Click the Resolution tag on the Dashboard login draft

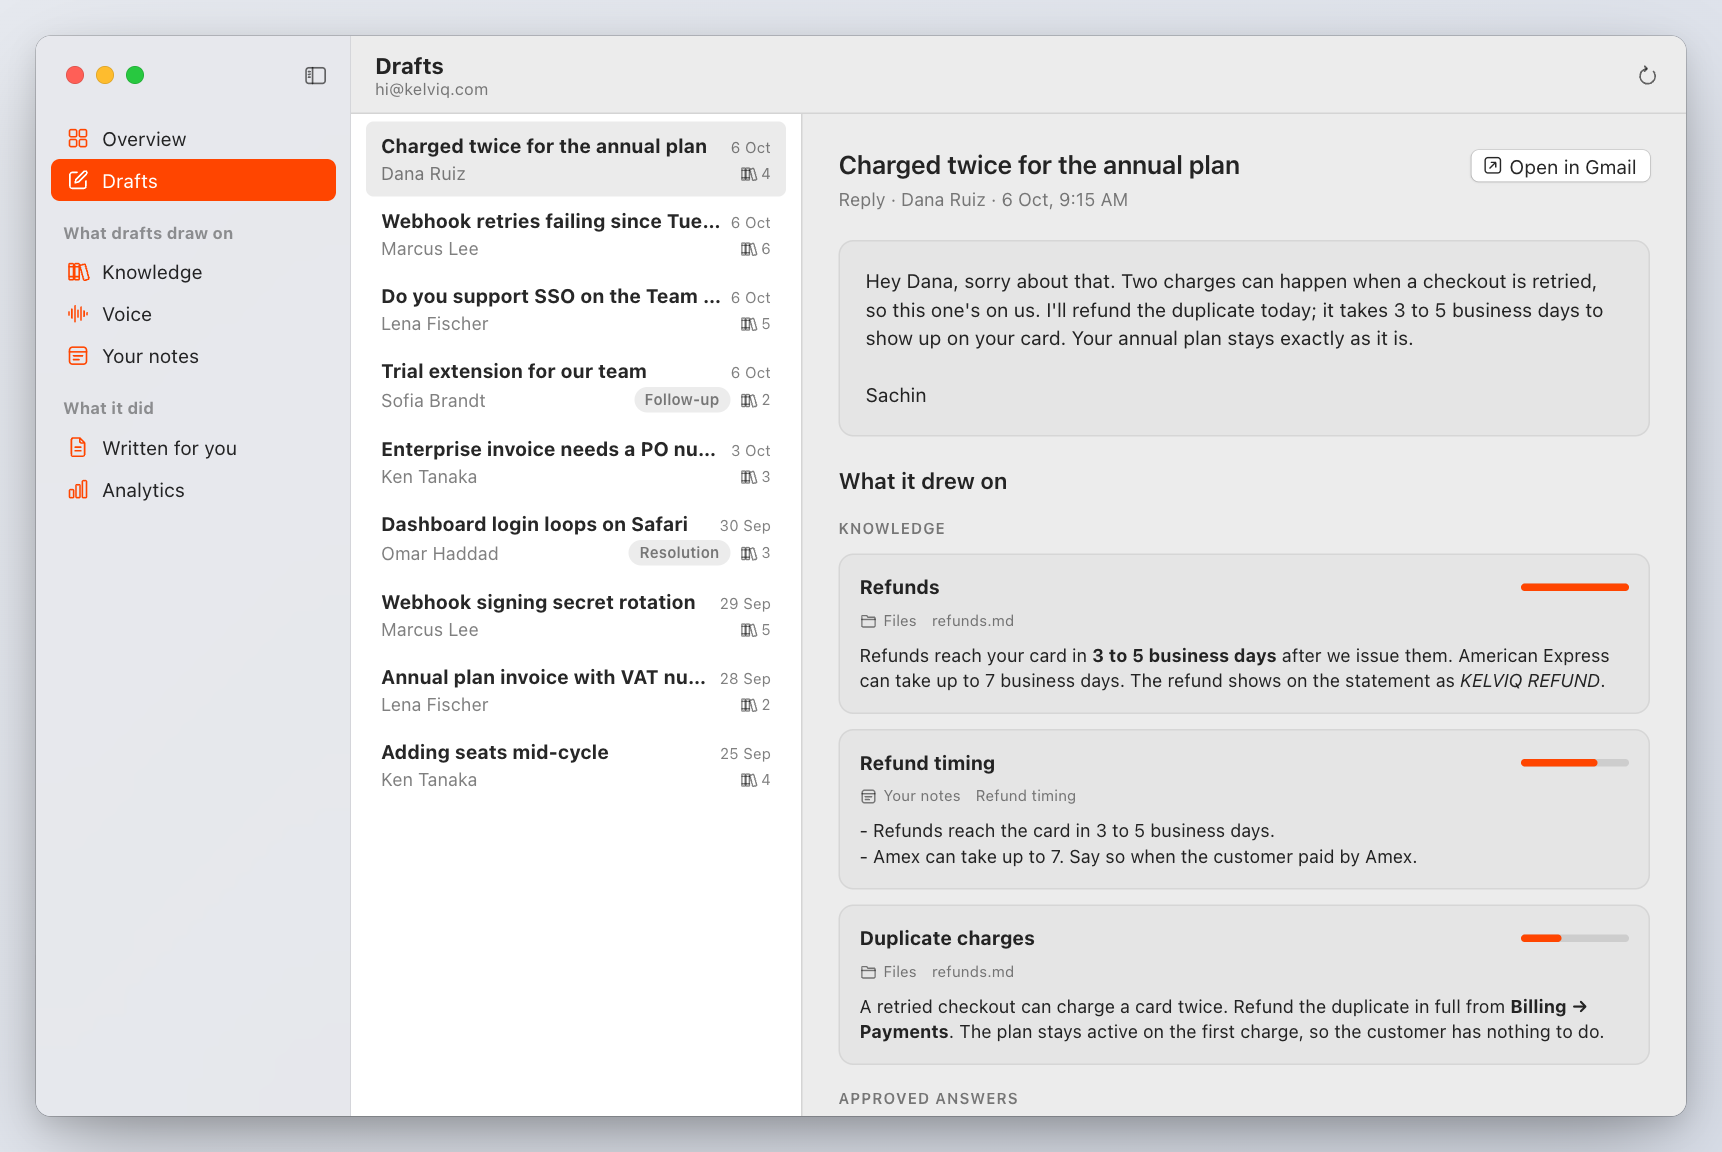(679, 553)
